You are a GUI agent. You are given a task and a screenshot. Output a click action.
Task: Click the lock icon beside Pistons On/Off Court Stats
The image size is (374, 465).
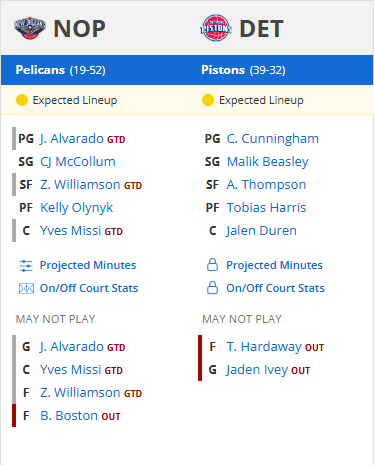point(212,288)
